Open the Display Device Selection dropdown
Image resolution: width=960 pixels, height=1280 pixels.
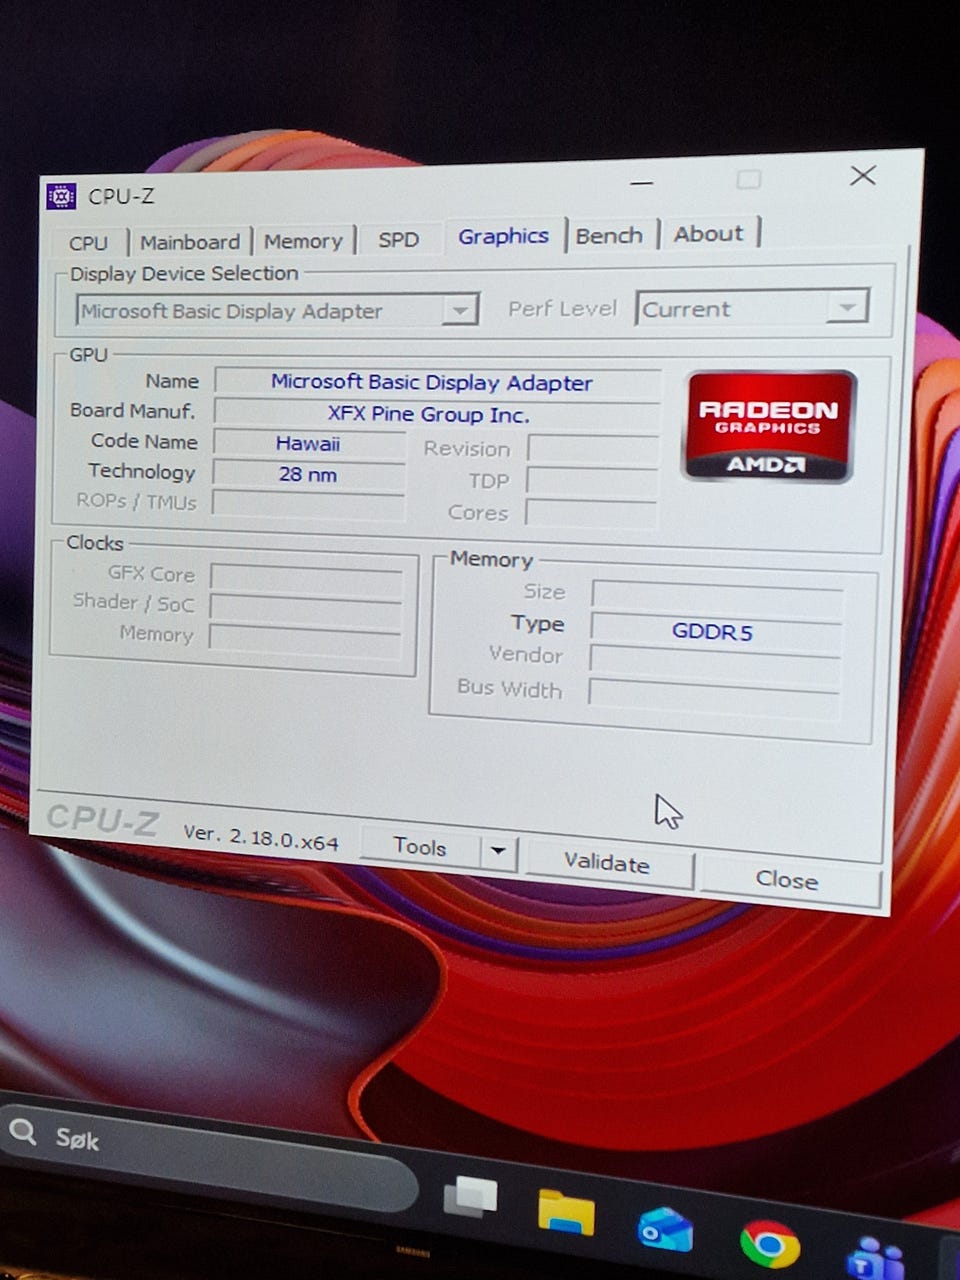coord(277,311)
